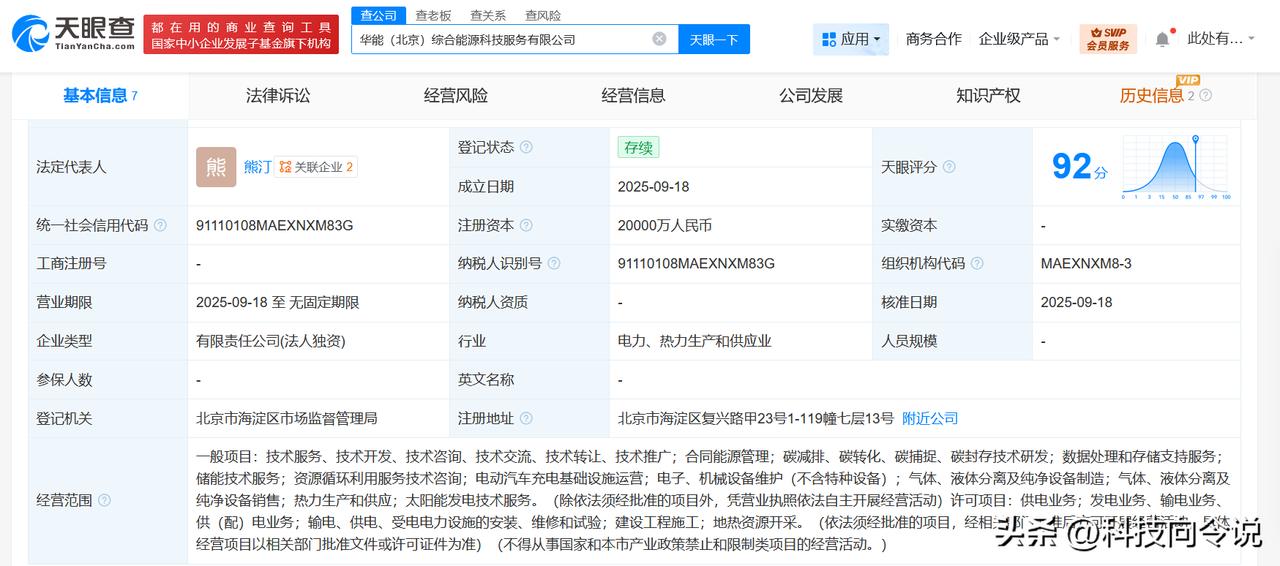Viewport: 1280px width, 566px height.
Task: Open the 应用 dropdown menu
Action: tap(853, 39)
